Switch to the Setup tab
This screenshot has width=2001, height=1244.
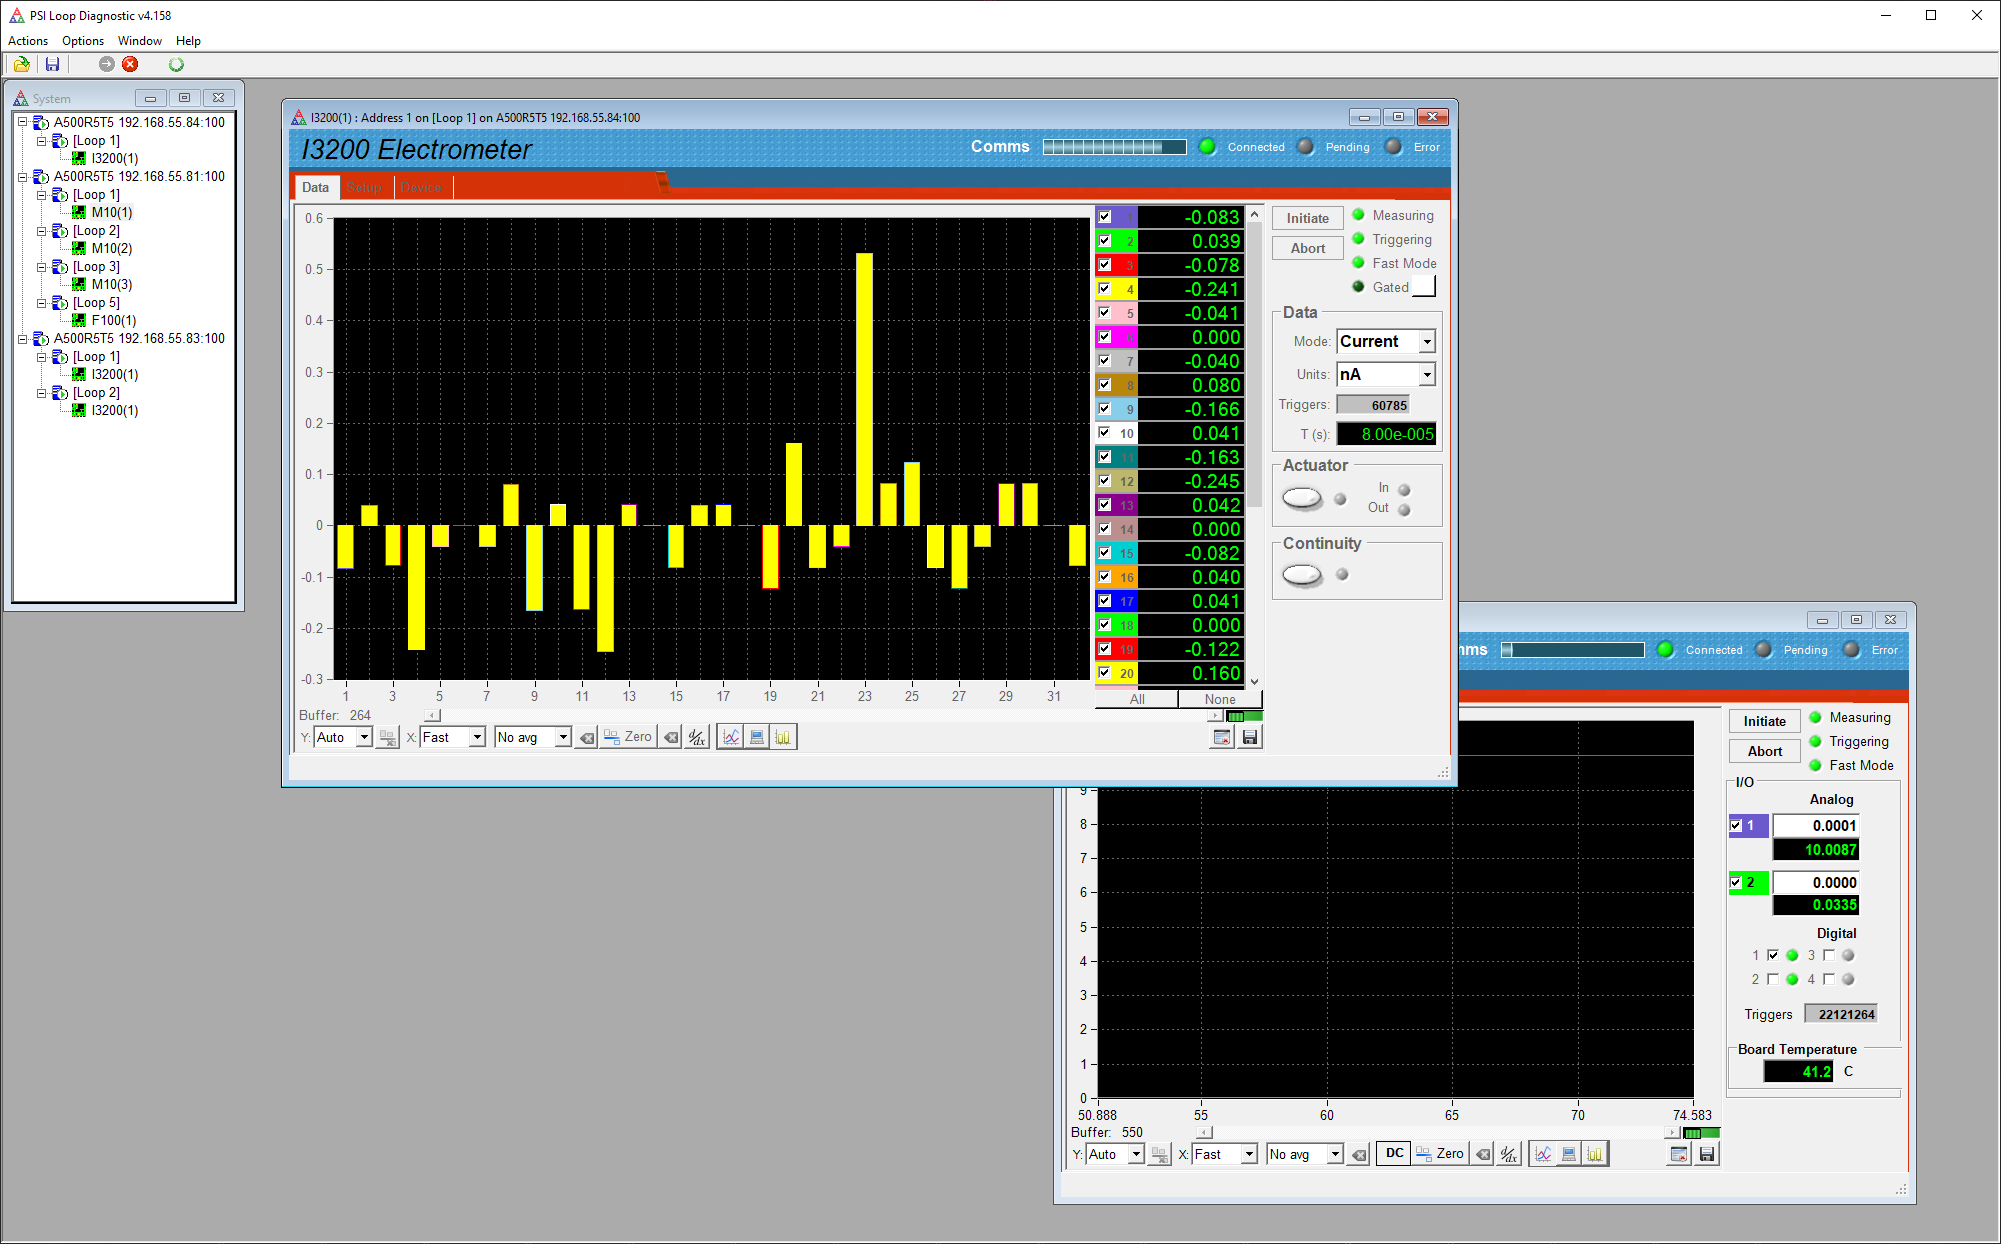(x=365, y=188)
